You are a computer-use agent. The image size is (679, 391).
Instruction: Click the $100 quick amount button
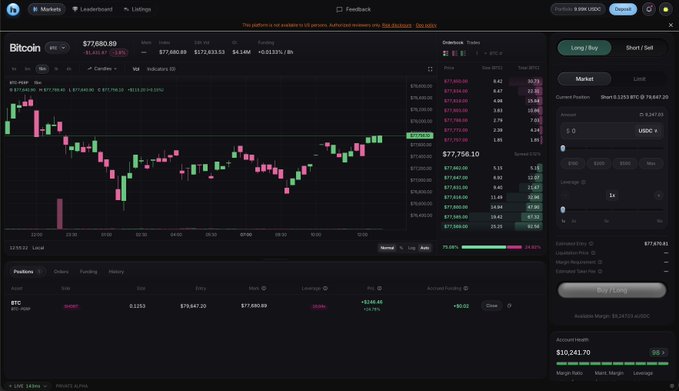tap(573, 163)
